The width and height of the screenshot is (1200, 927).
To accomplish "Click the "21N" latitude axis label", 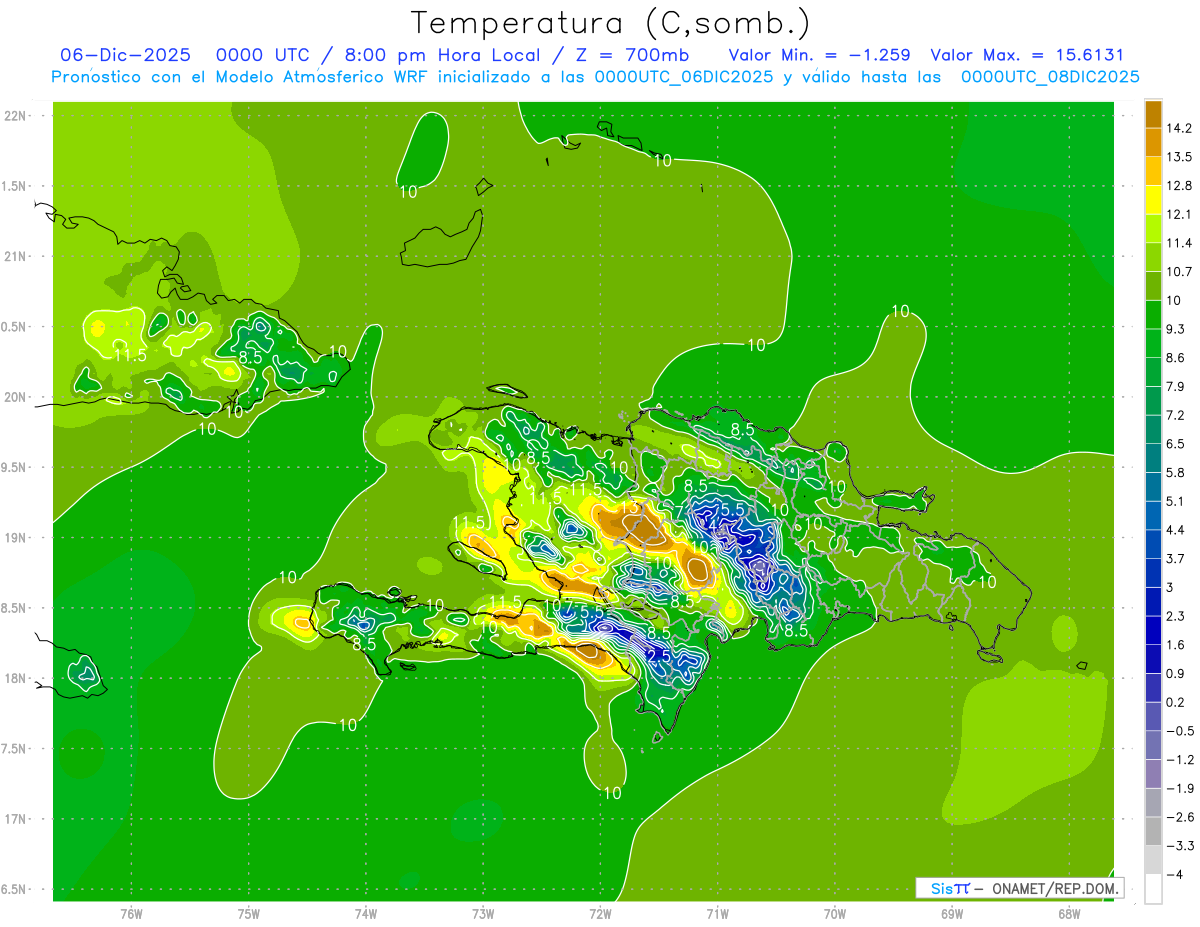I will [x=16, y=256].
